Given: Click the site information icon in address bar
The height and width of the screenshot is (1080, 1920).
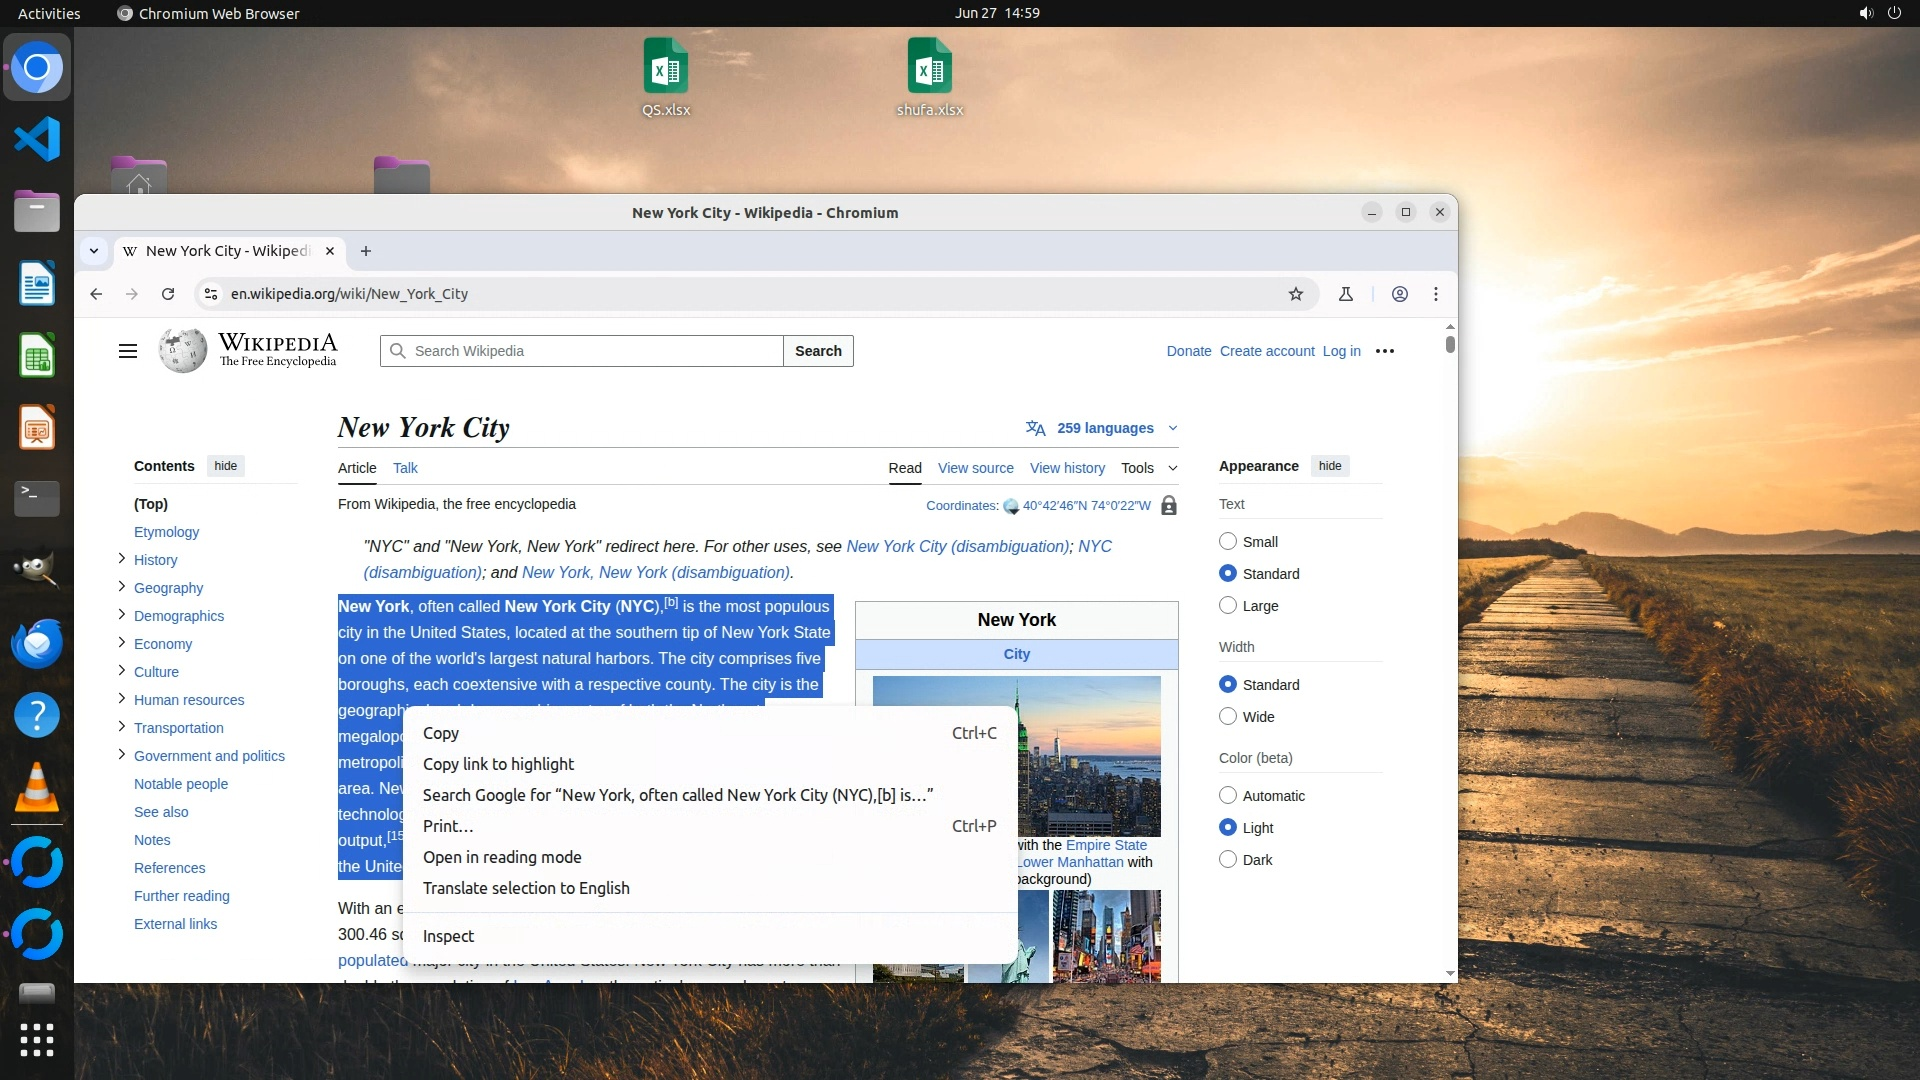Looking at the screenshot, I should [x=210, y=294].
